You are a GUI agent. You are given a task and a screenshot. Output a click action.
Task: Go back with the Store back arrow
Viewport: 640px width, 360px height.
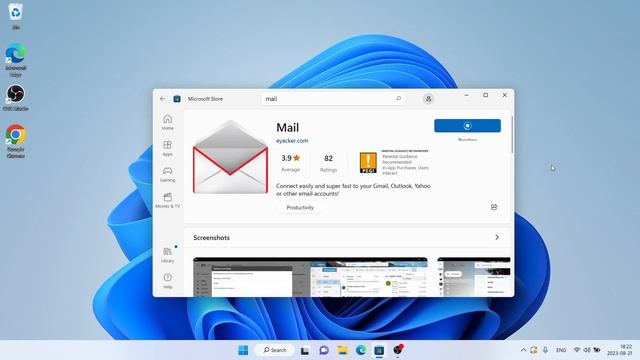click(162, 99)
